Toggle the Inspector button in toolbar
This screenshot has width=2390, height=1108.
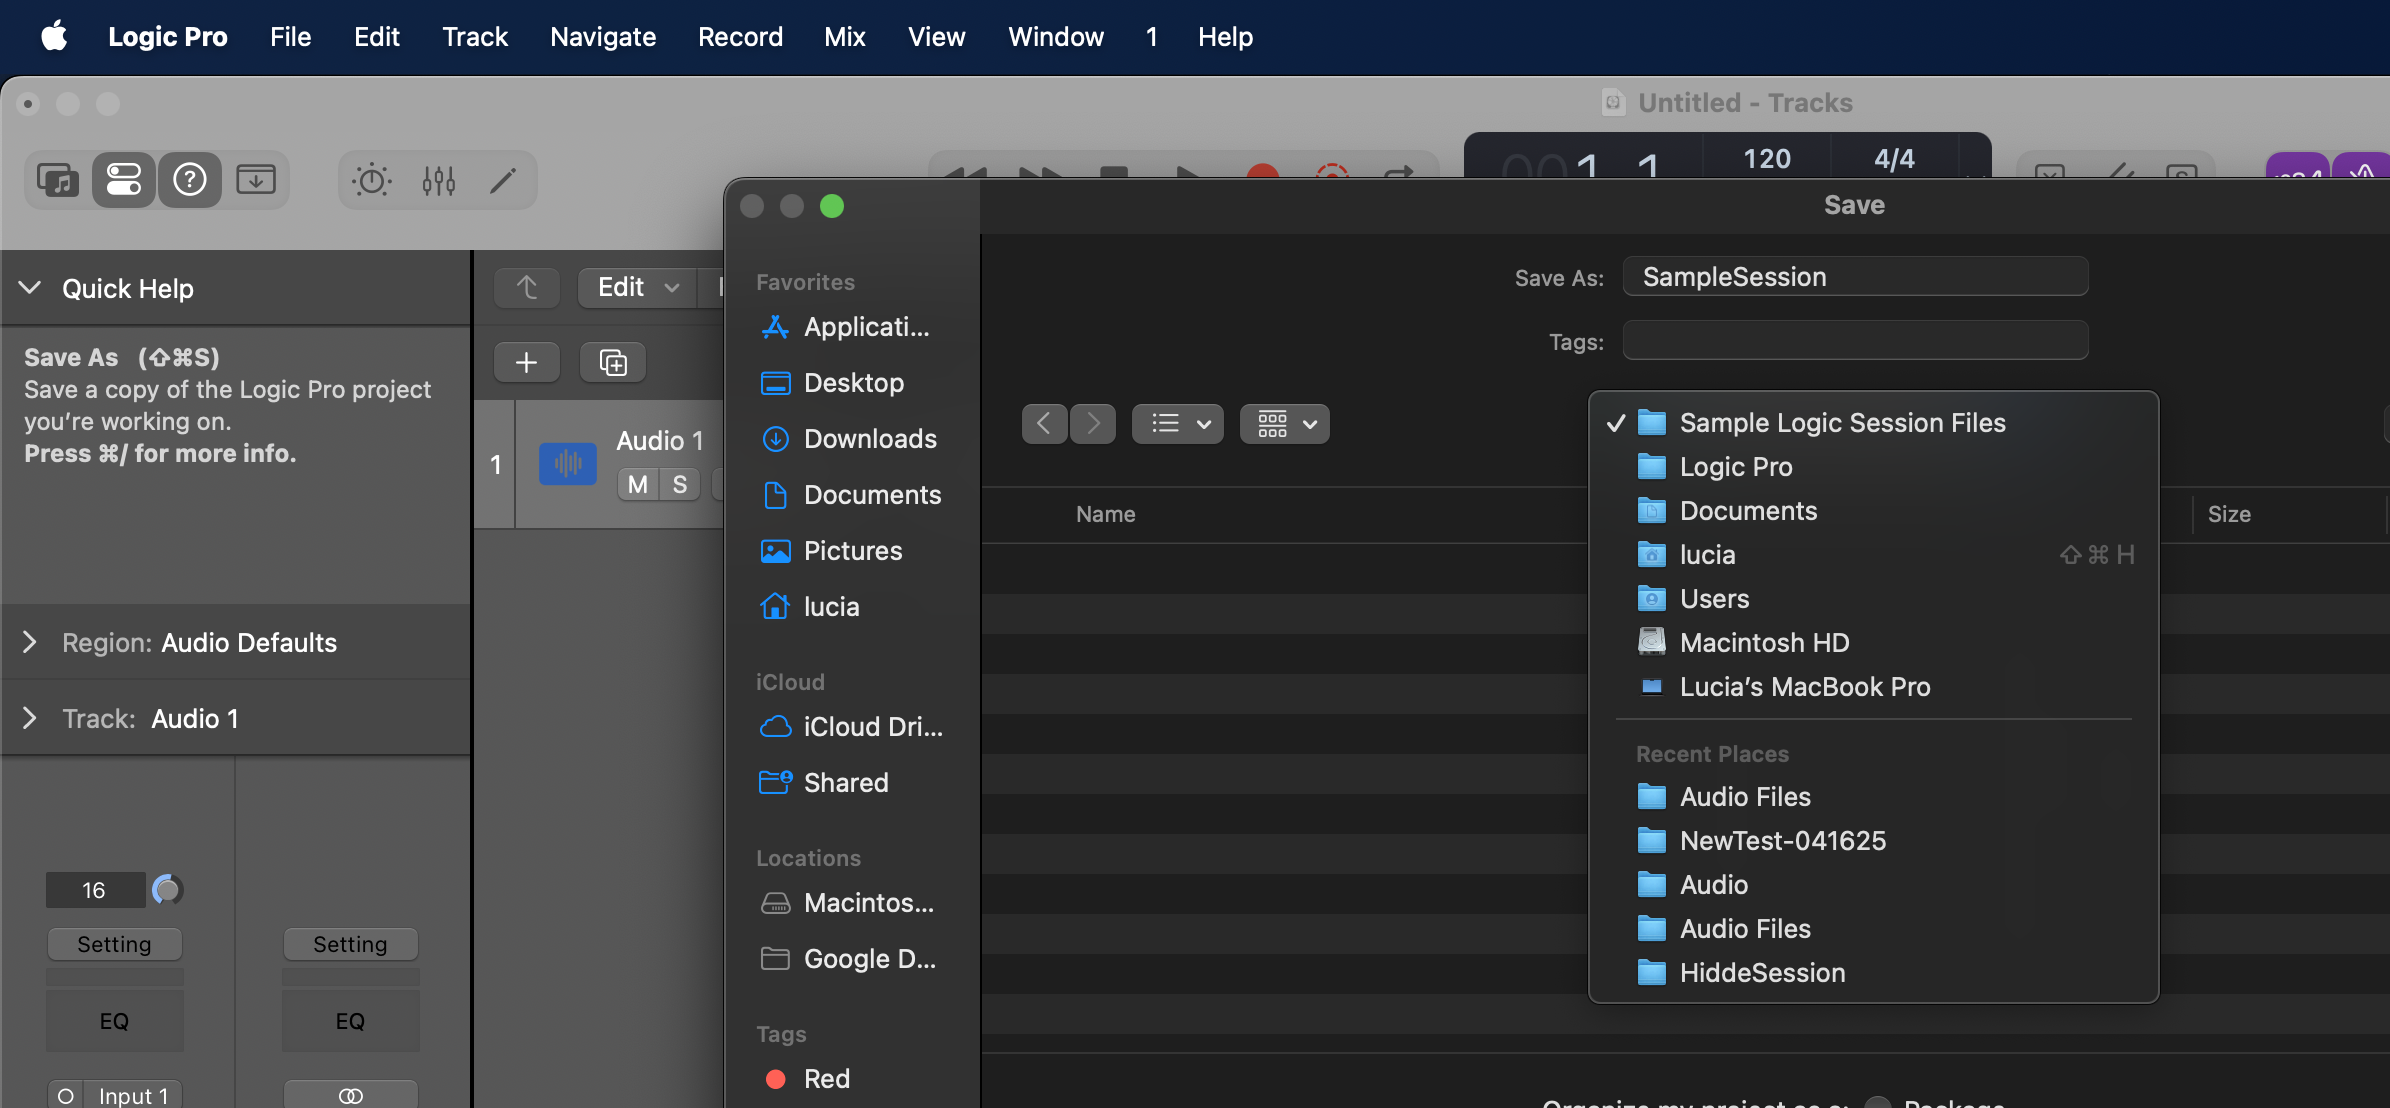tap(124, 180)
